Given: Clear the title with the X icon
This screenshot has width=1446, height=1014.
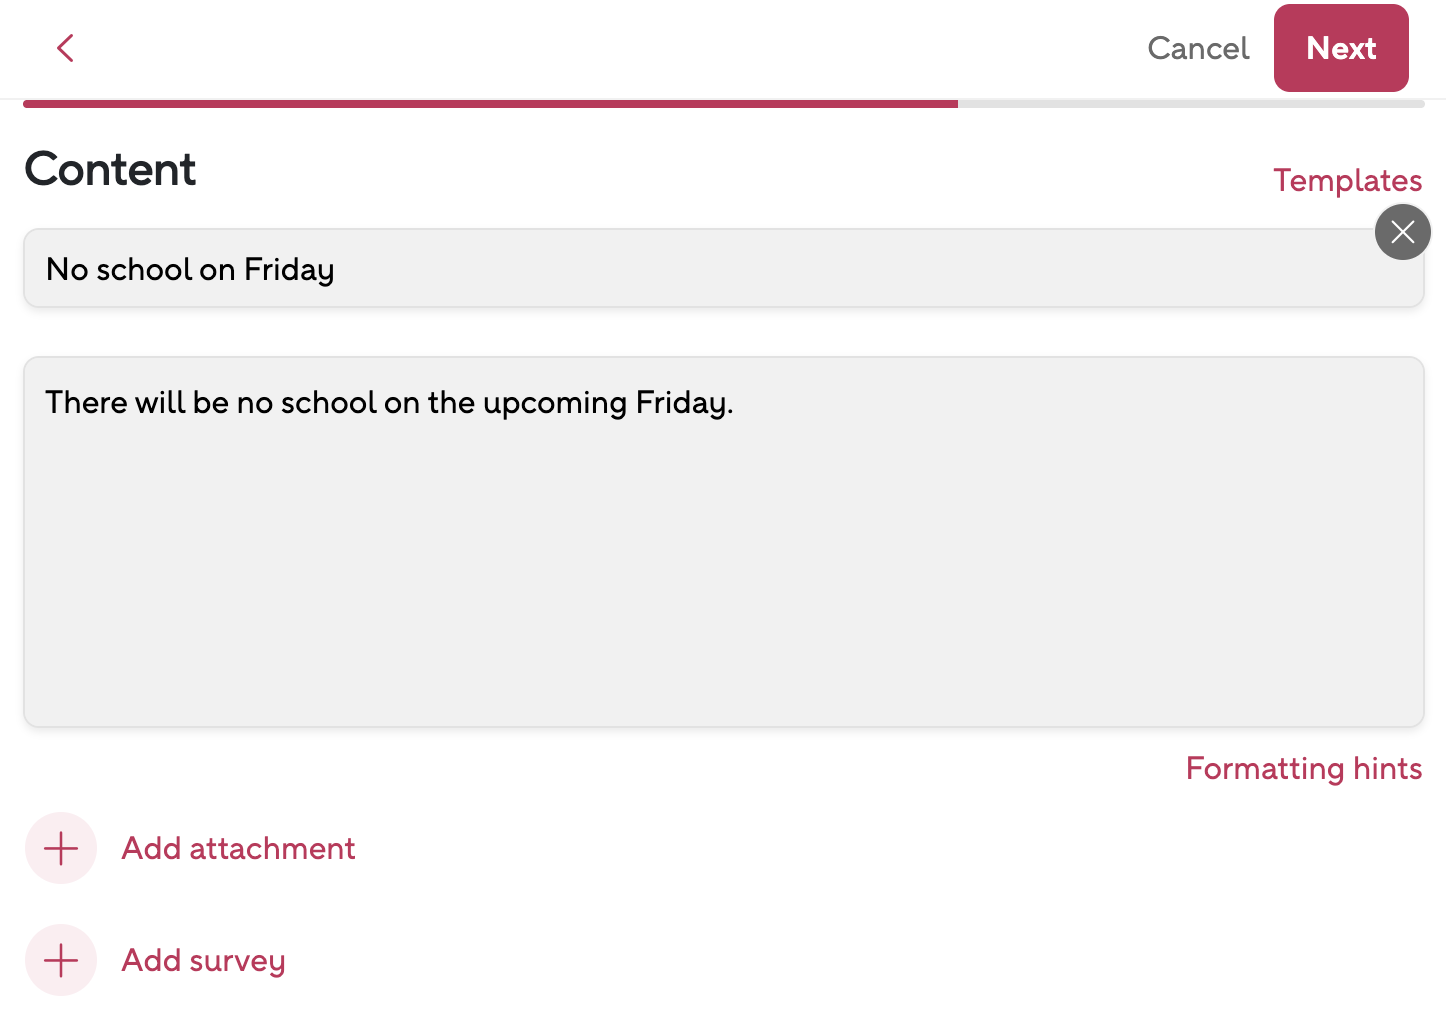Looking at the screenshot, I should coord(1402,232).
